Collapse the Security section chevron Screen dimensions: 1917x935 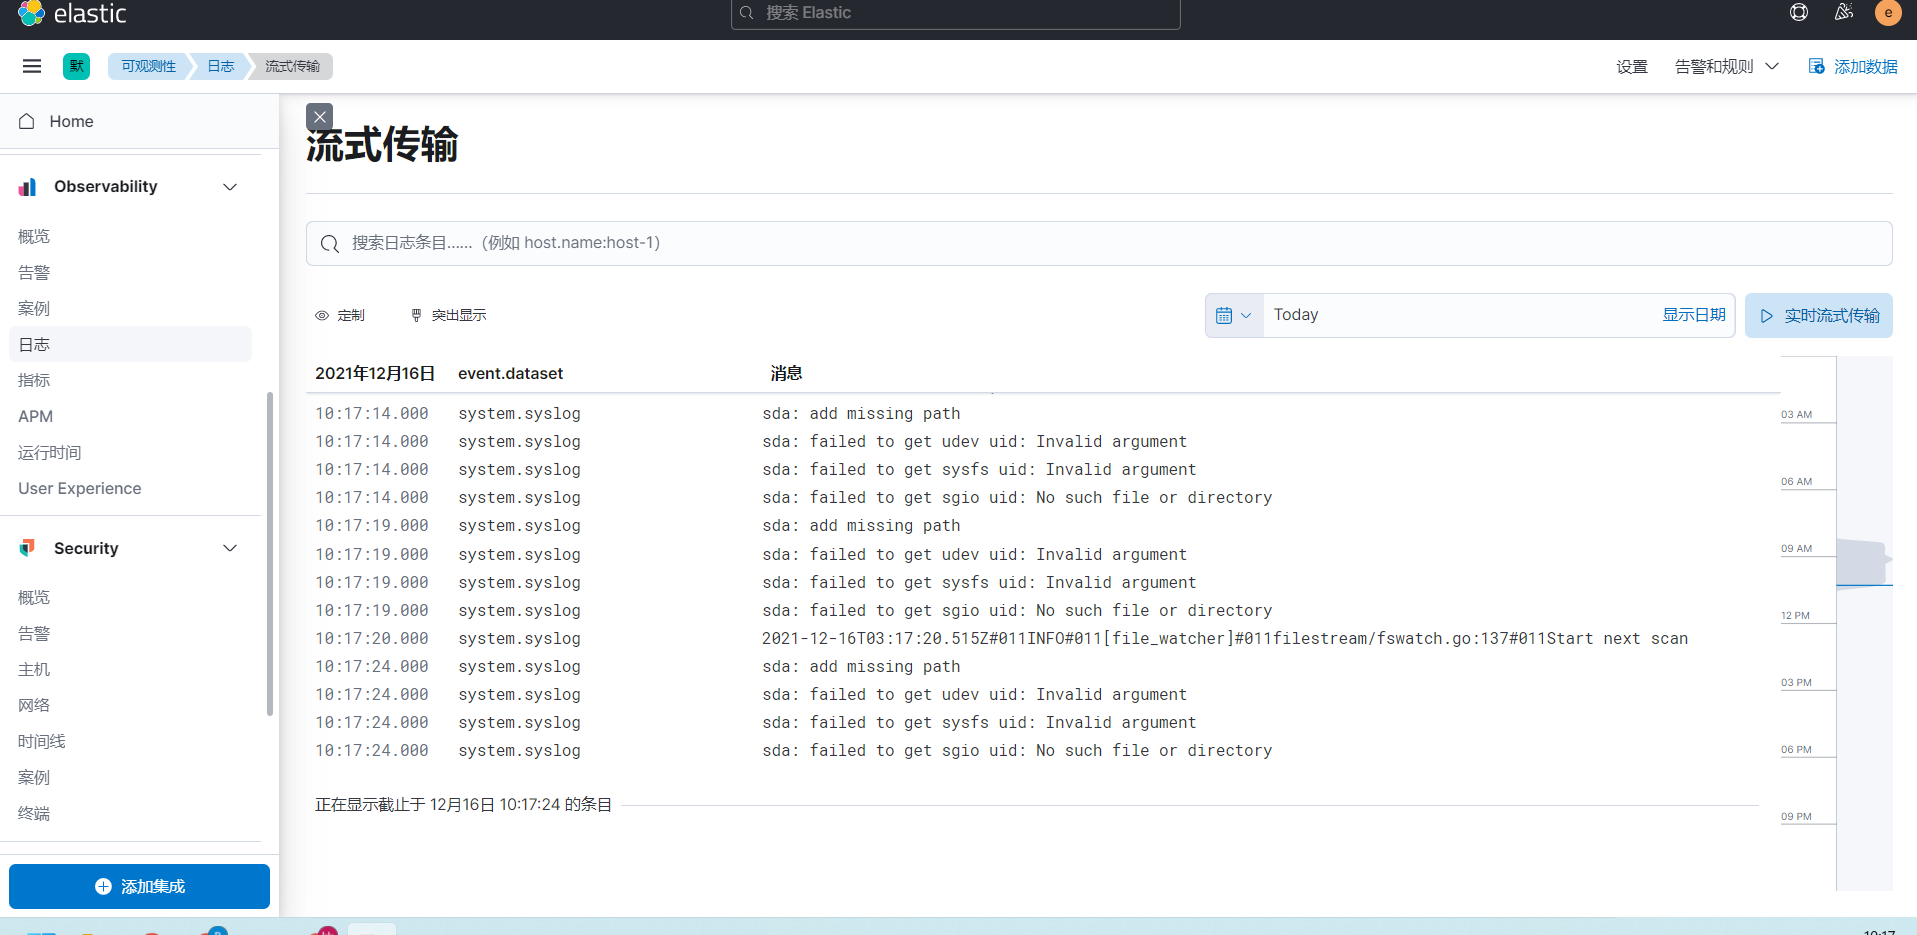[230, 548]
